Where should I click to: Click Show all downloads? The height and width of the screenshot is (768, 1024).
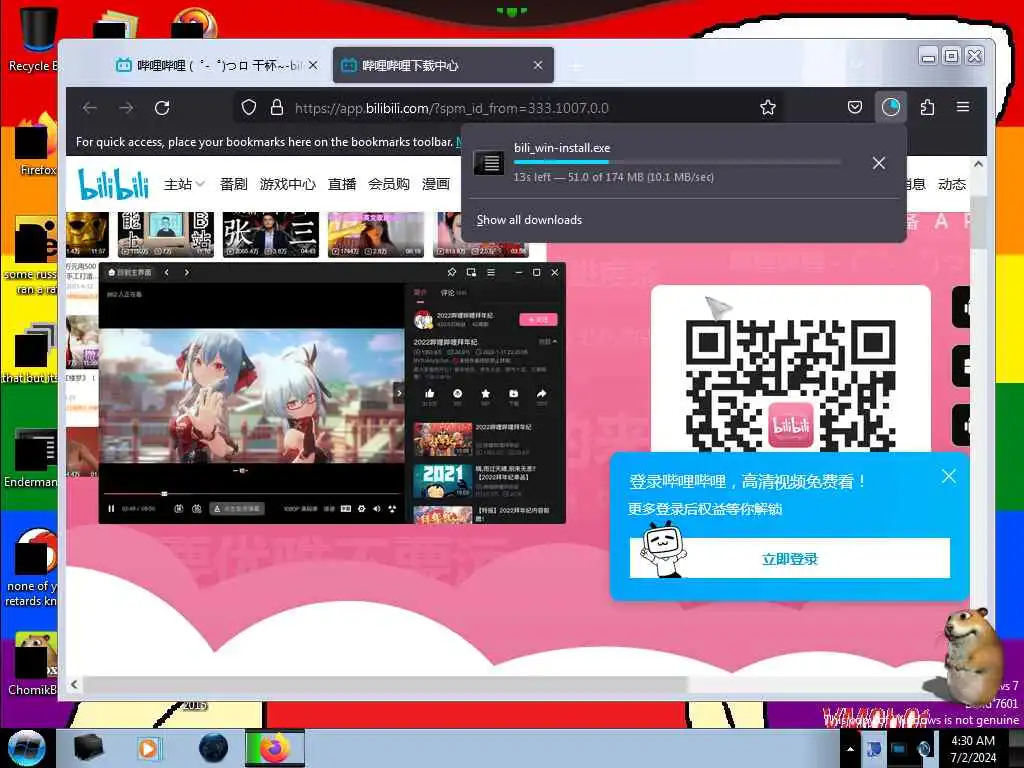point(529,219)
